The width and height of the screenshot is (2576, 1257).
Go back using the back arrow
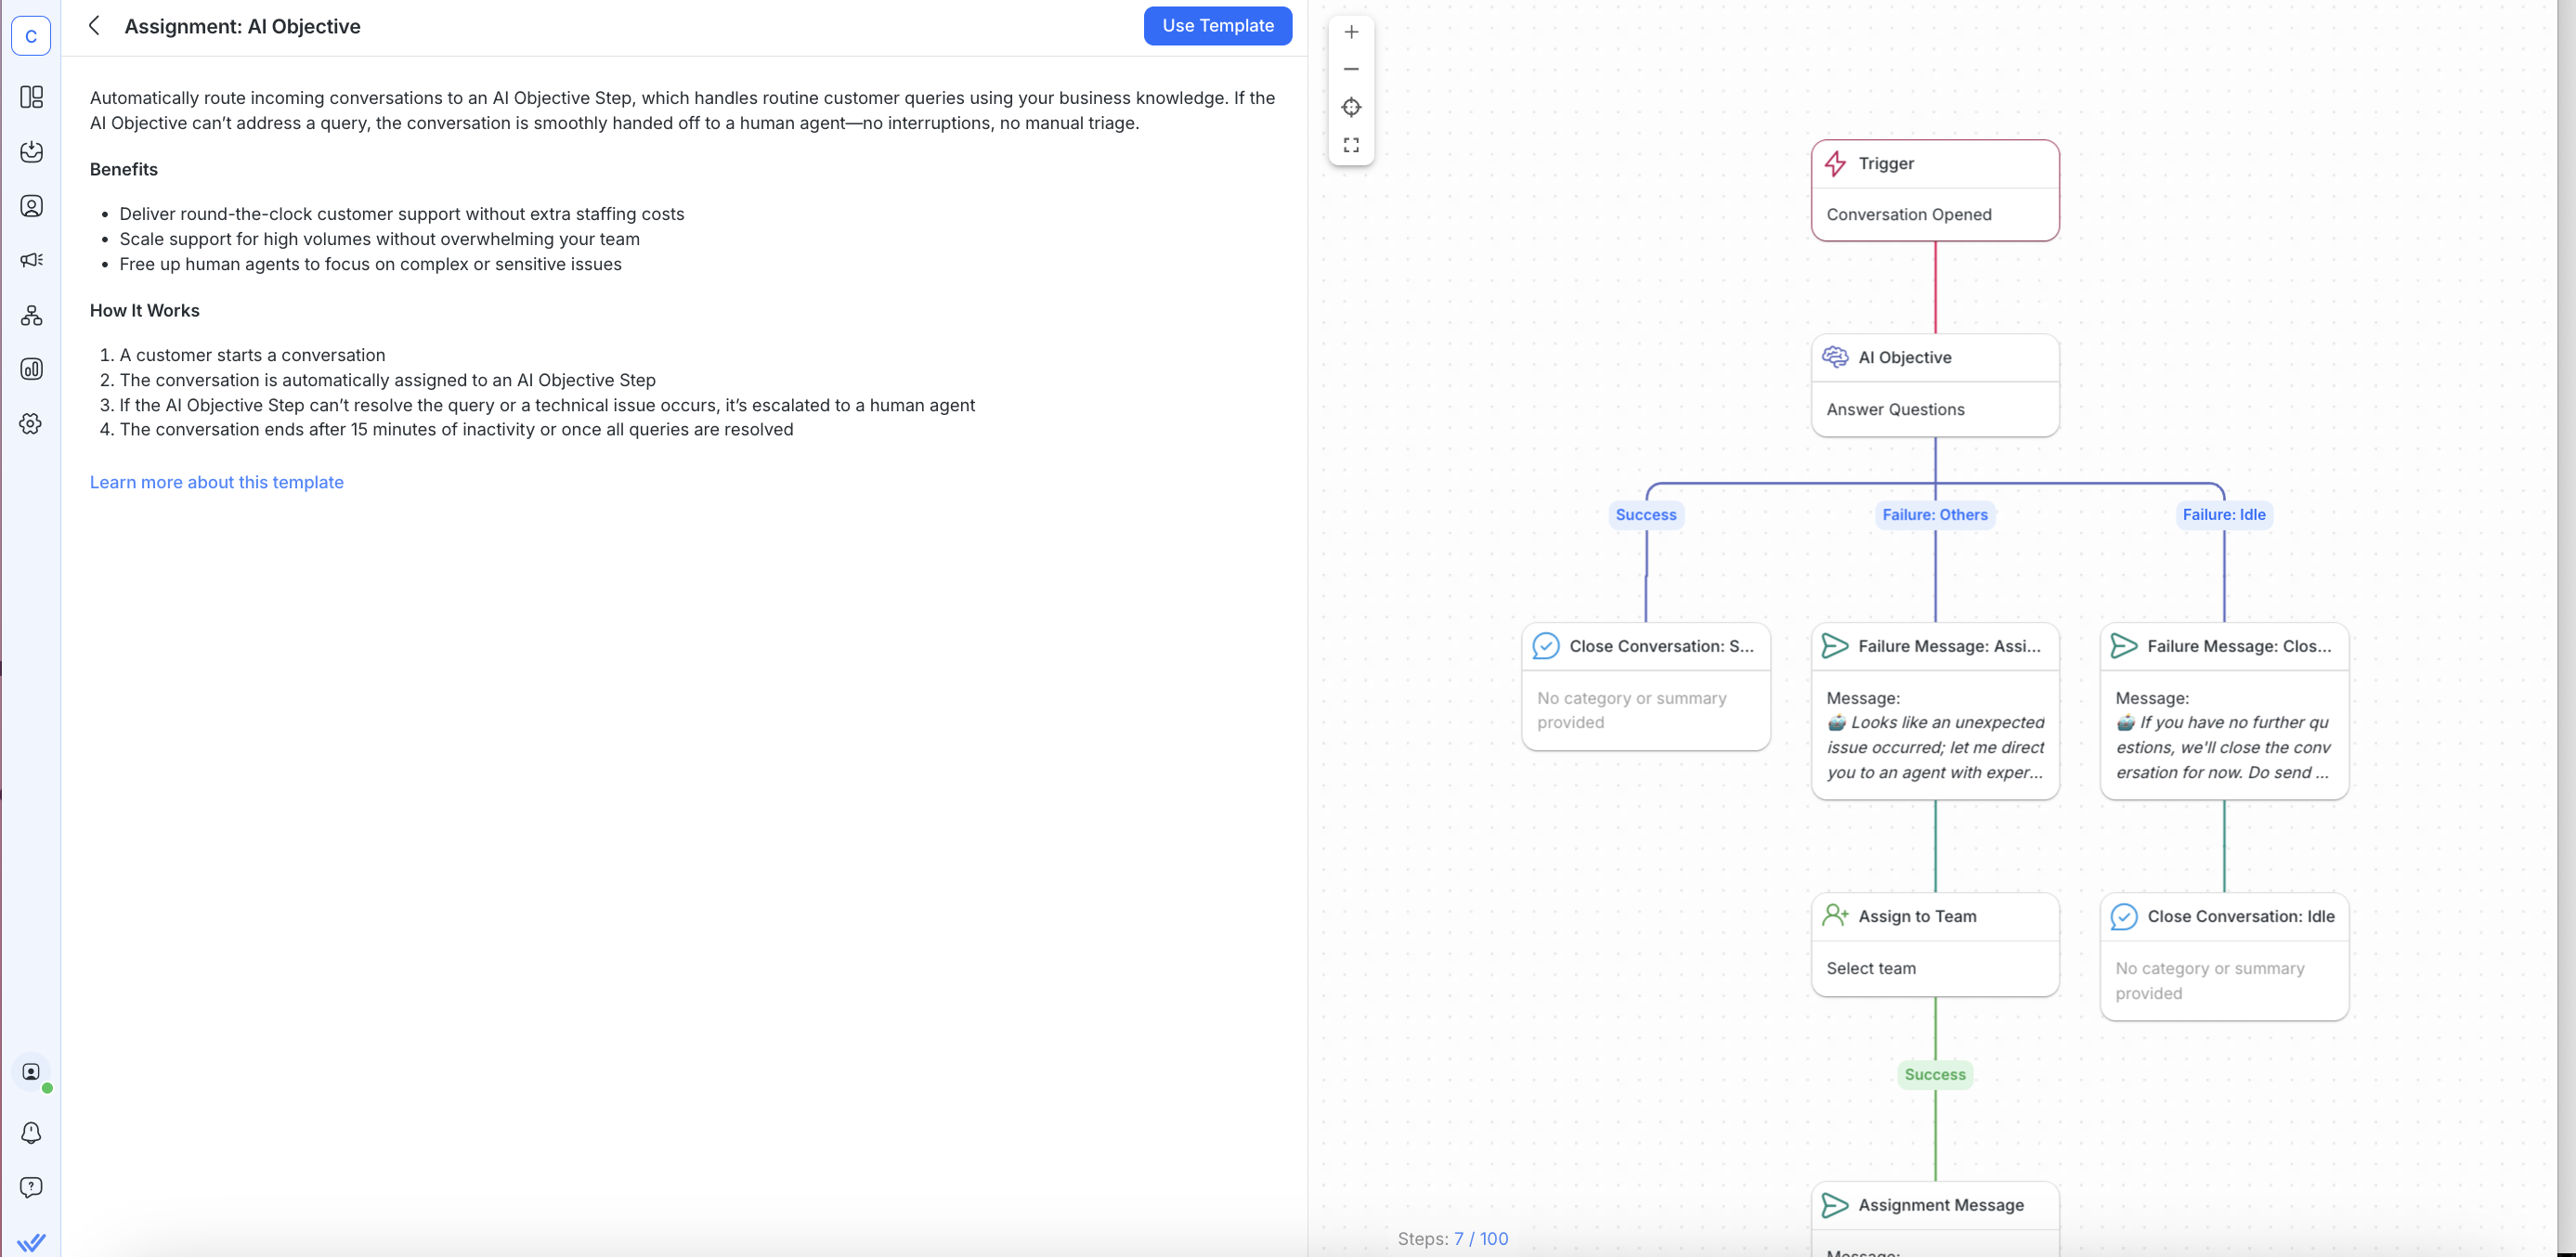coord(93,25)
